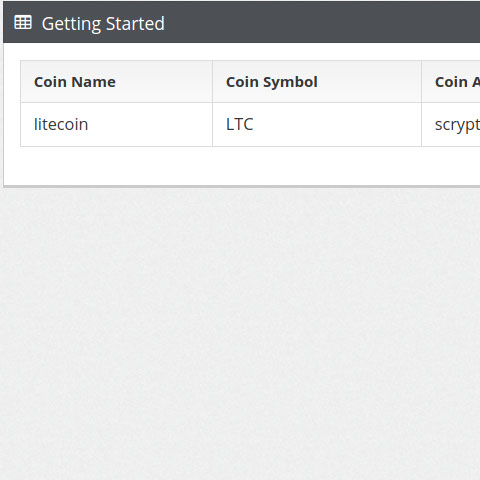The width and height of the screenshot is (480, 480).
Task: Open the Getting Started heading
Action: [103, 24]
